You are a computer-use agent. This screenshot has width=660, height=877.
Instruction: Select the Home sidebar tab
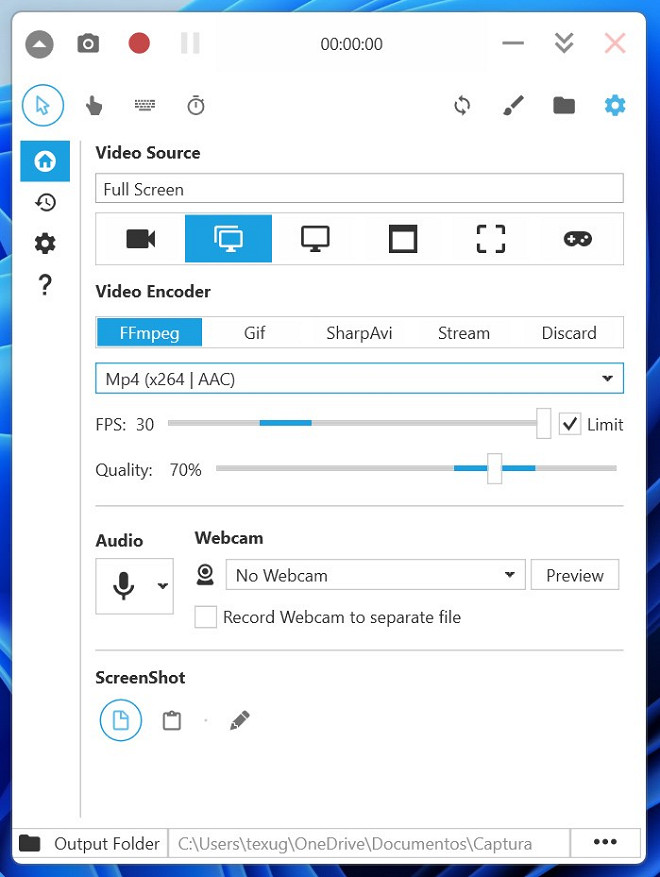coord(45,161)
